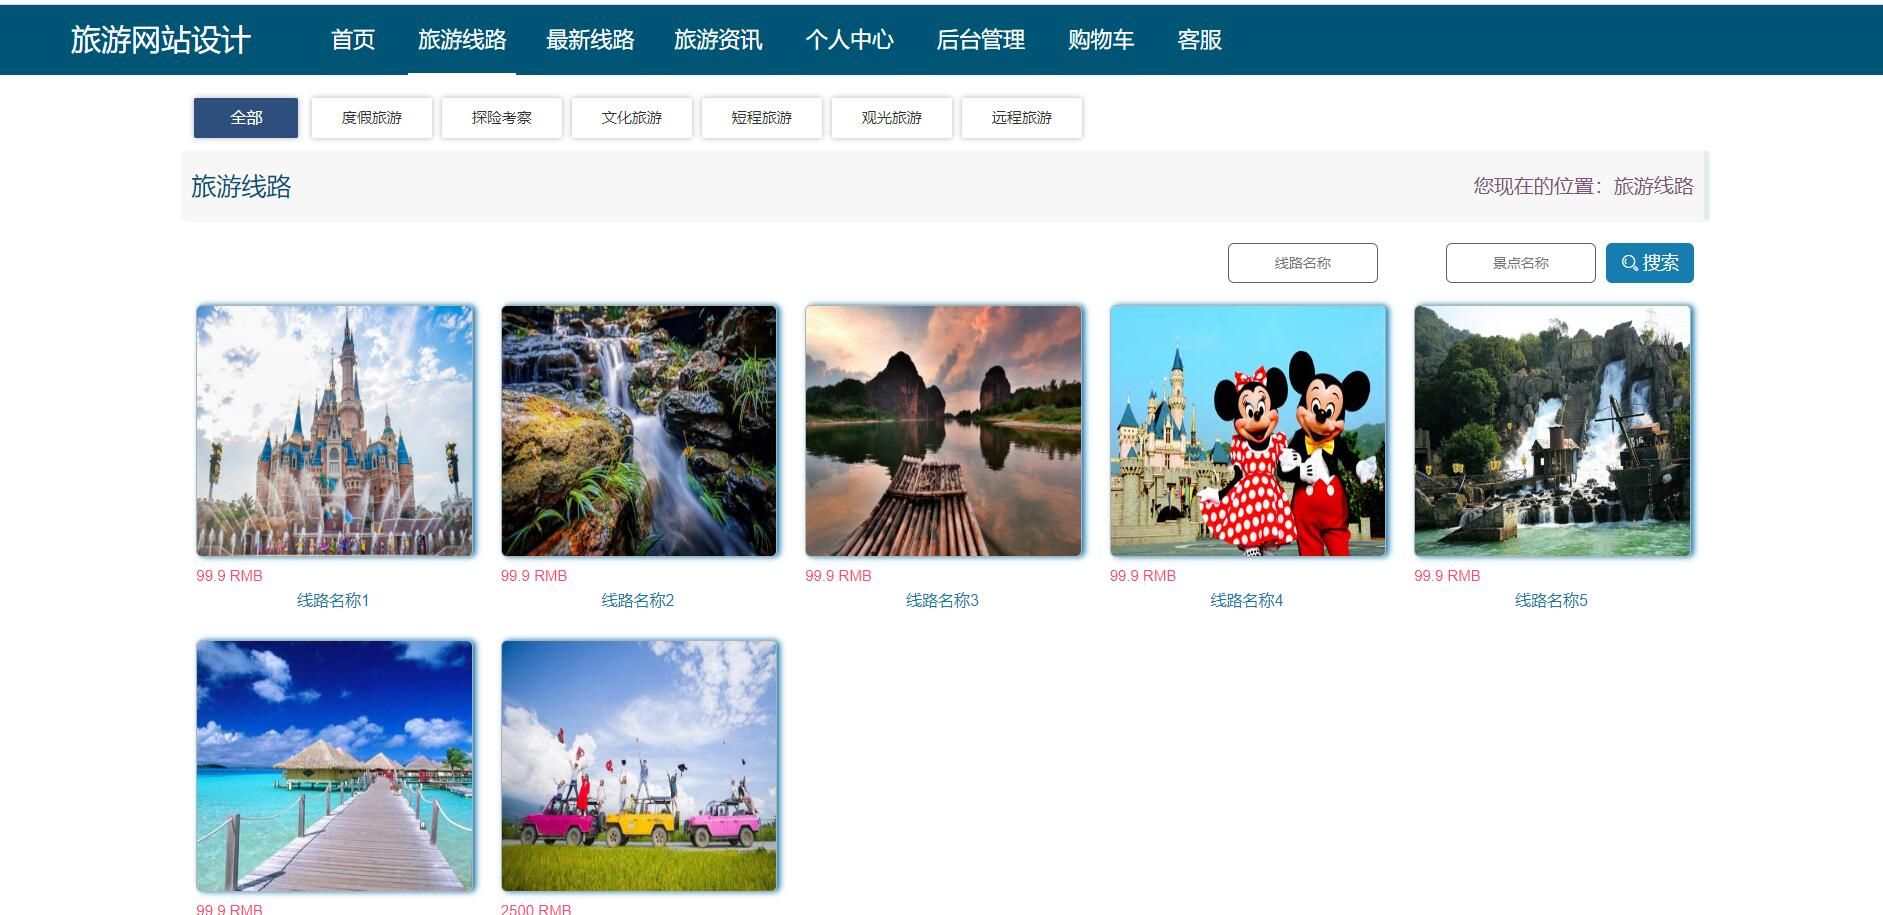Go to 首页 home page
Image resolution: width=1883 pixels, height=915 pixels.
(x=354, y=41)
